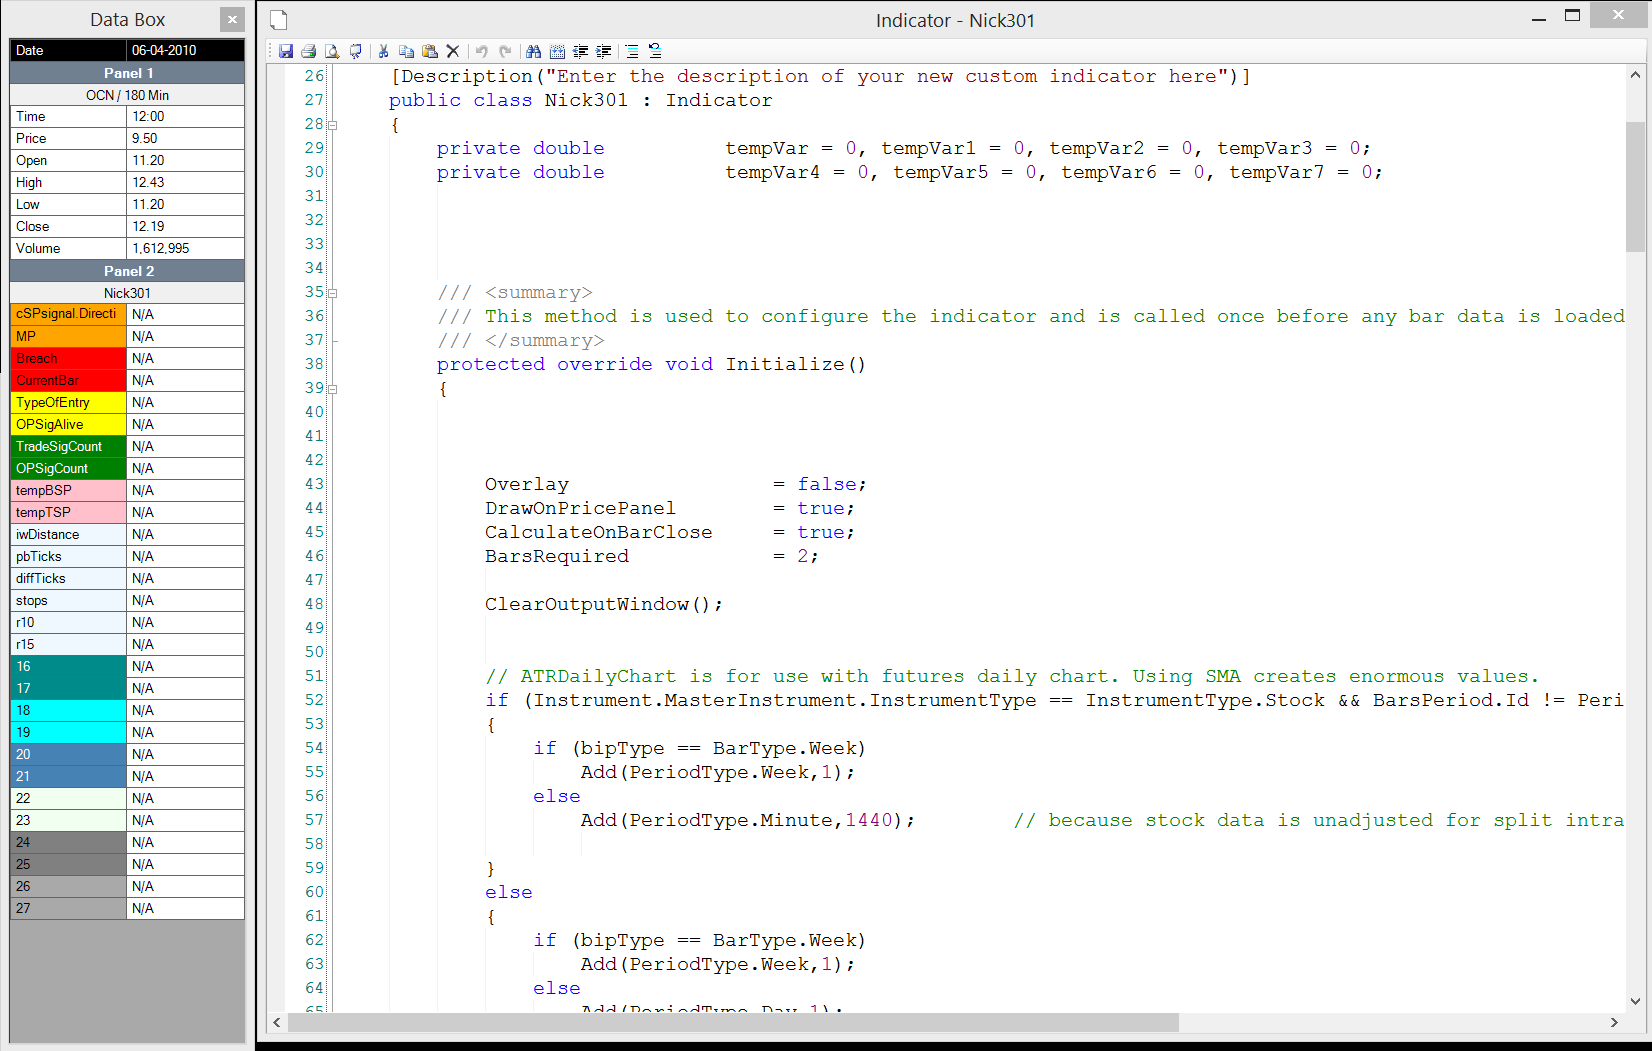Delete selection using the X toolbar icon

coord(453,51)
